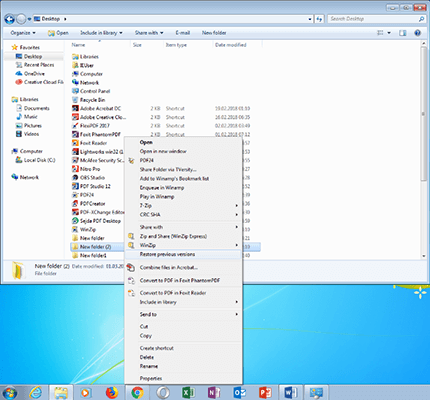Click Desktop in the address bar

coord(51,19)
